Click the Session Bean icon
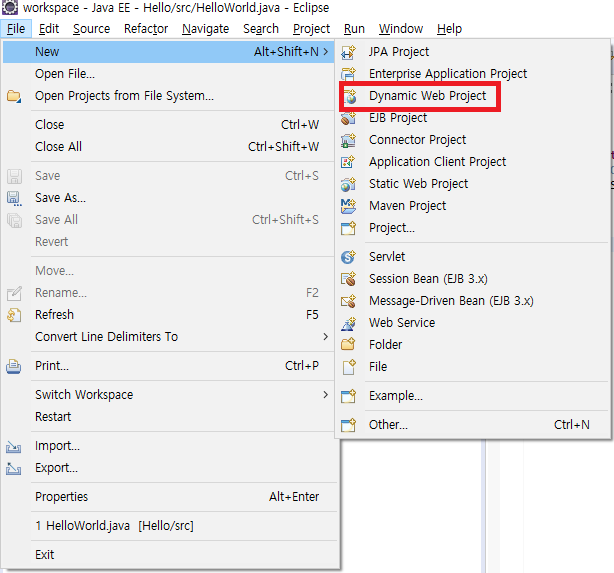 coord(348,278)
